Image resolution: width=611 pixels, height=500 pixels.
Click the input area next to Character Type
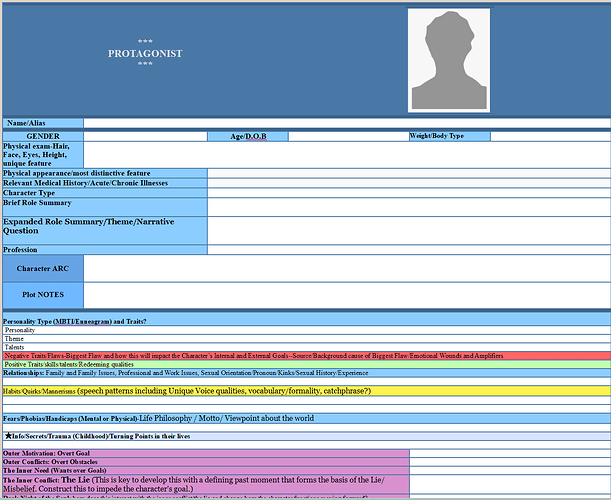pos(408,193)
